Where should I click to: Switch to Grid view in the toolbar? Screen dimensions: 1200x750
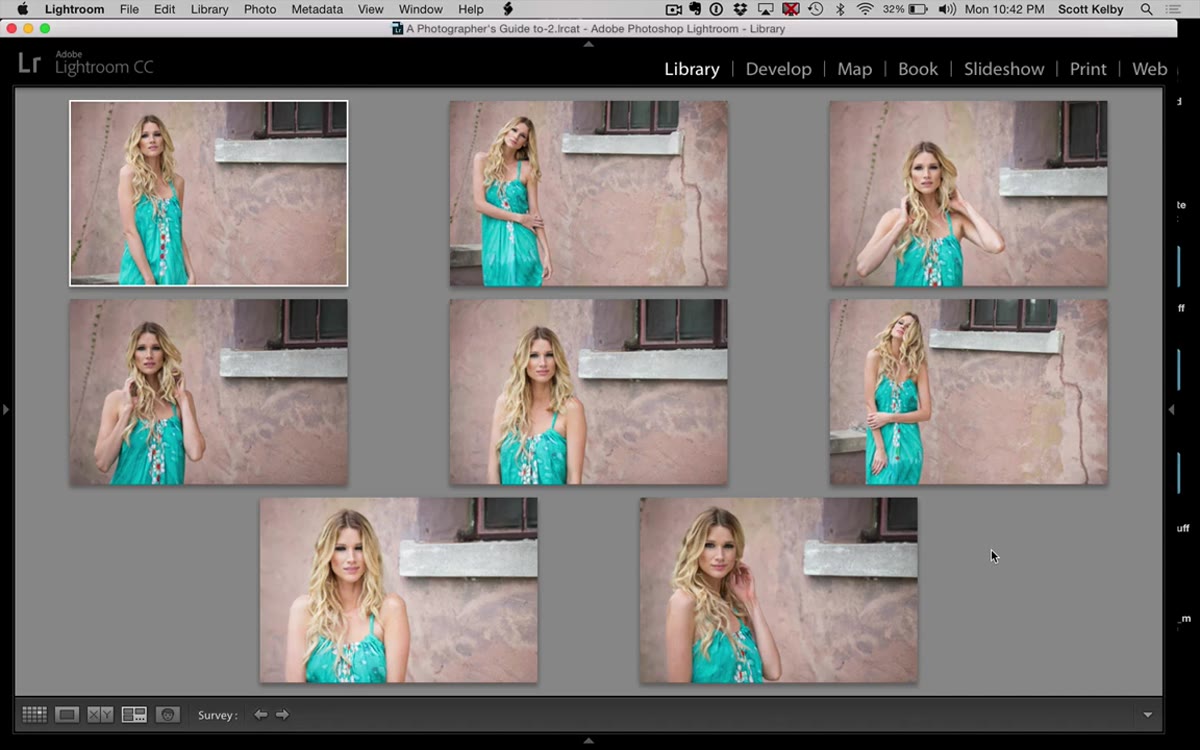coord(34,715)
